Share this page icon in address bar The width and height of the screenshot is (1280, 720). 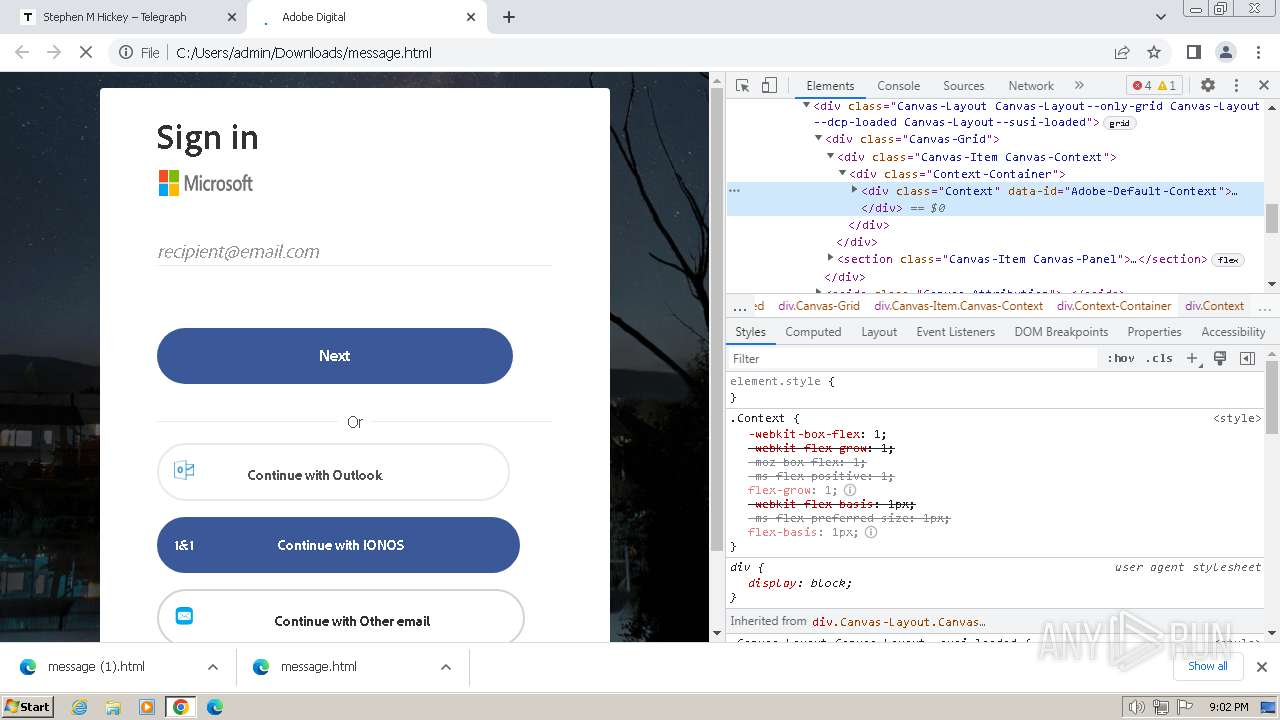[x=1122, y=52]
